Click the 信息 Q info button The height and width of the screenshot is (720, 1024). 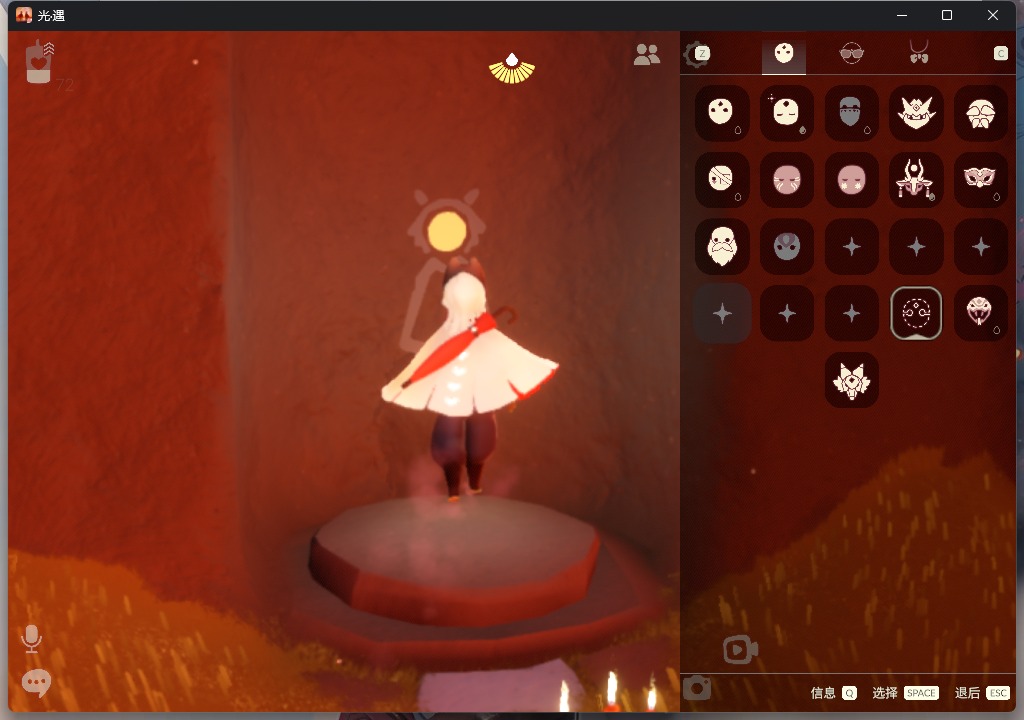click(833, 693)
